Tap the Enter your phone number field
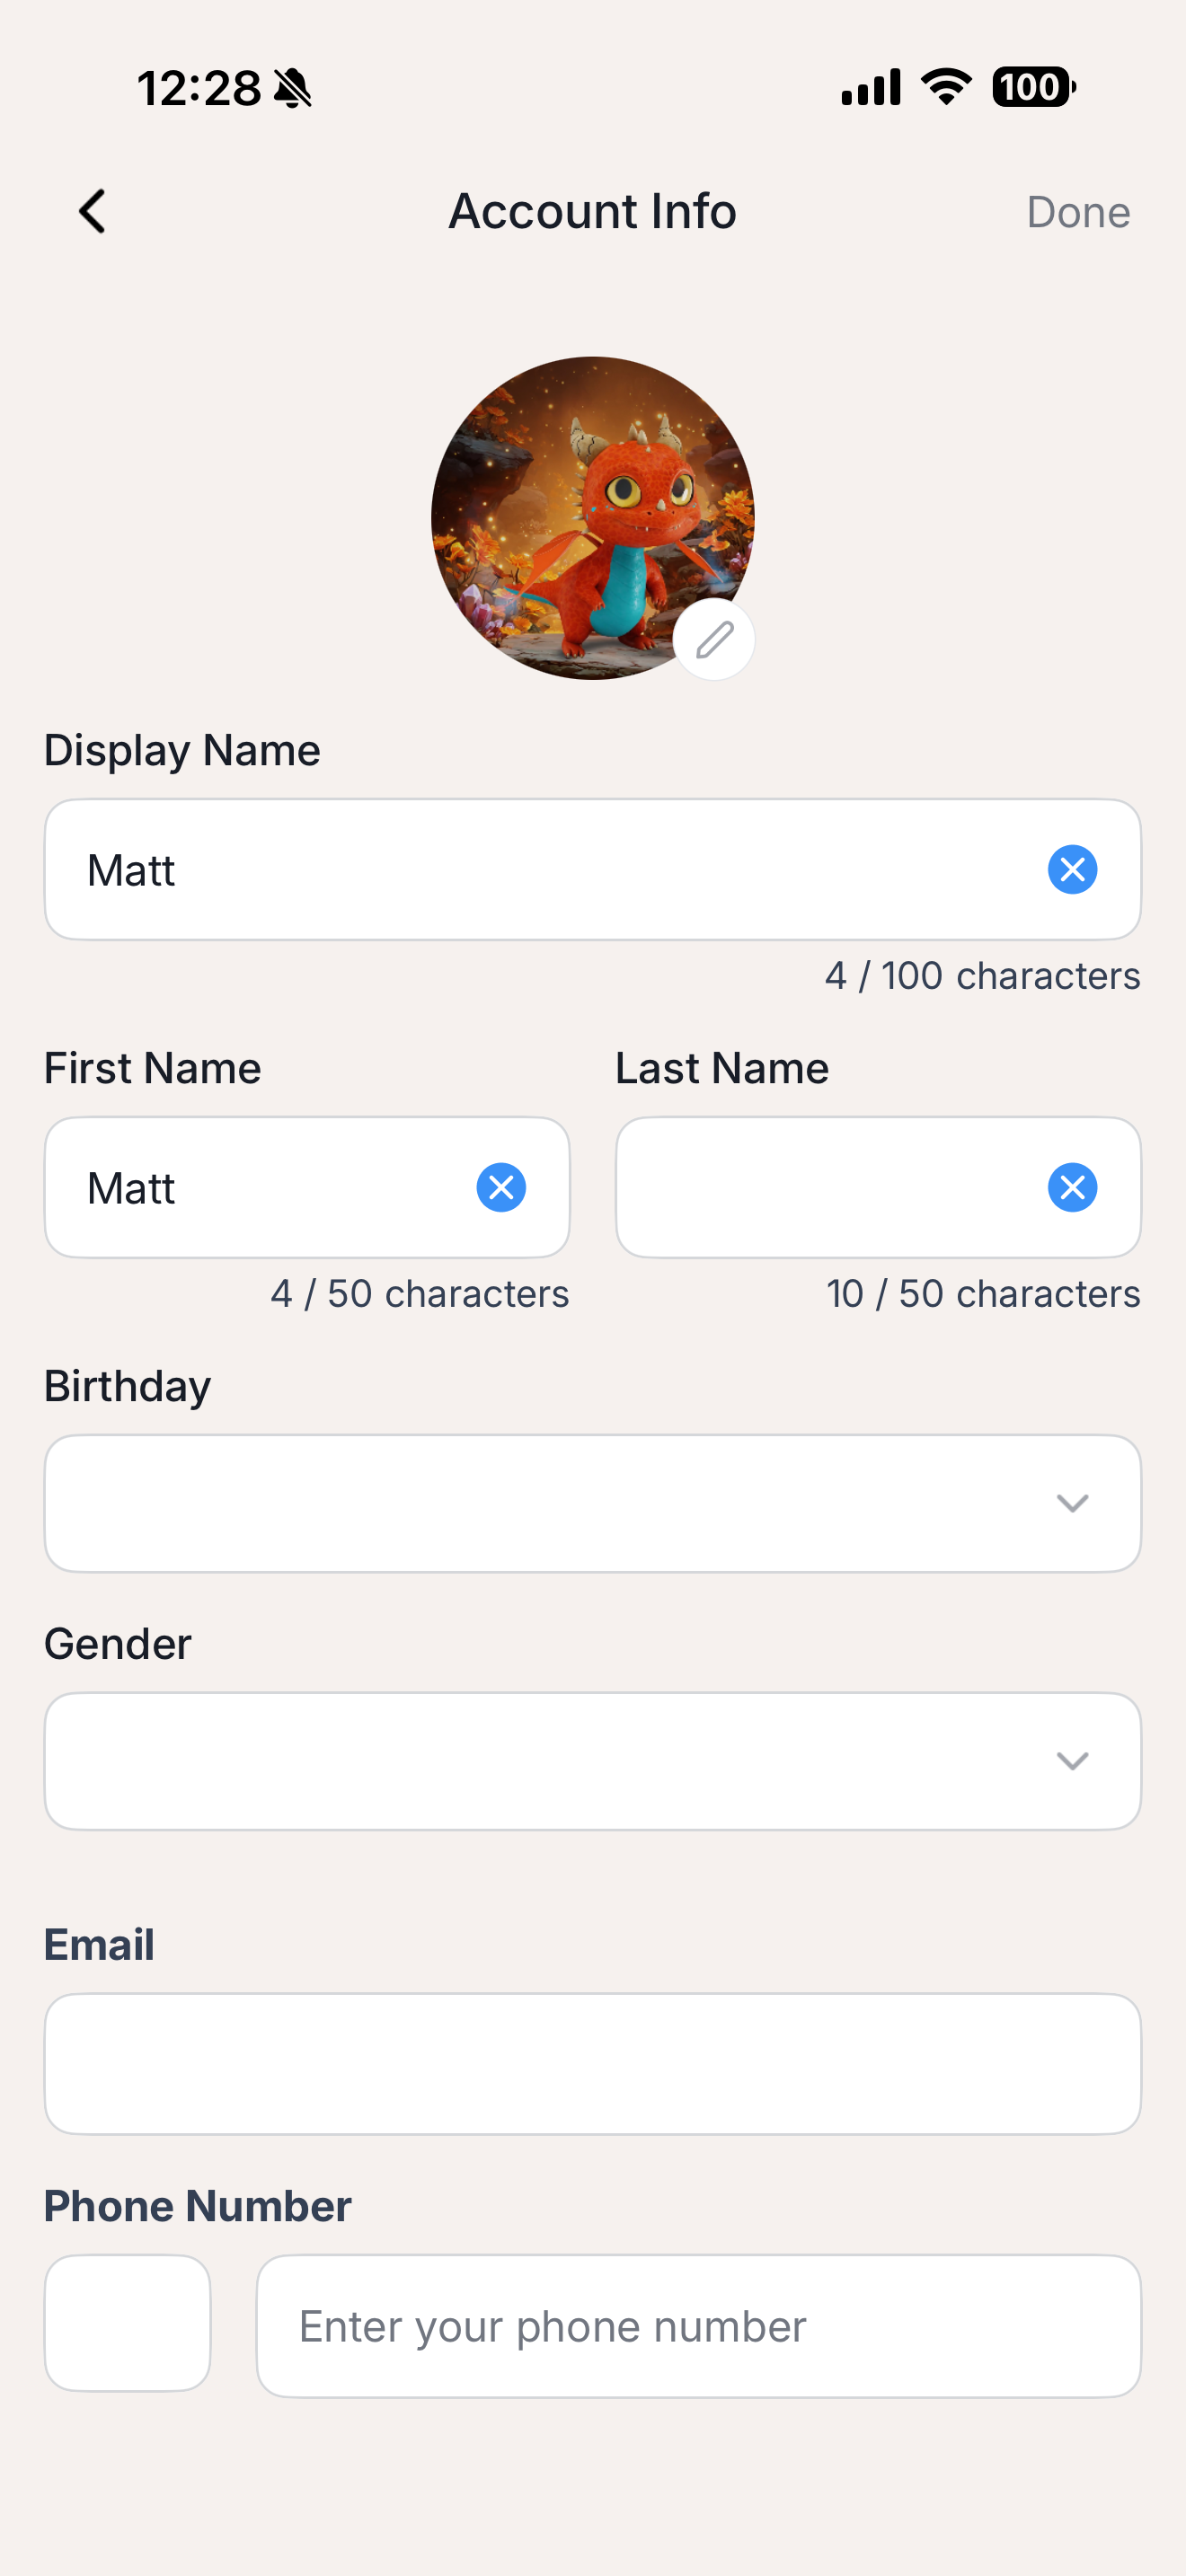The image size is (1186, 2576). click(698, 2326)
